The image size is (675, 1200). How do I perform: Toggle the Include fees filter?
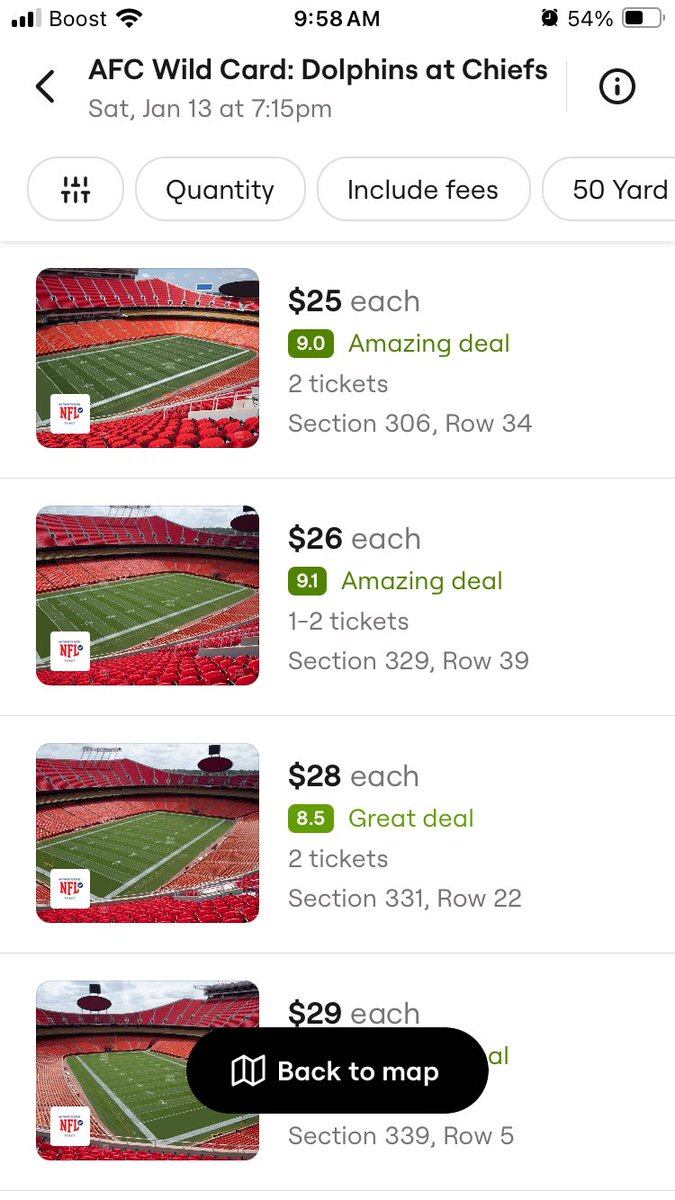click(x=423, y=189)
